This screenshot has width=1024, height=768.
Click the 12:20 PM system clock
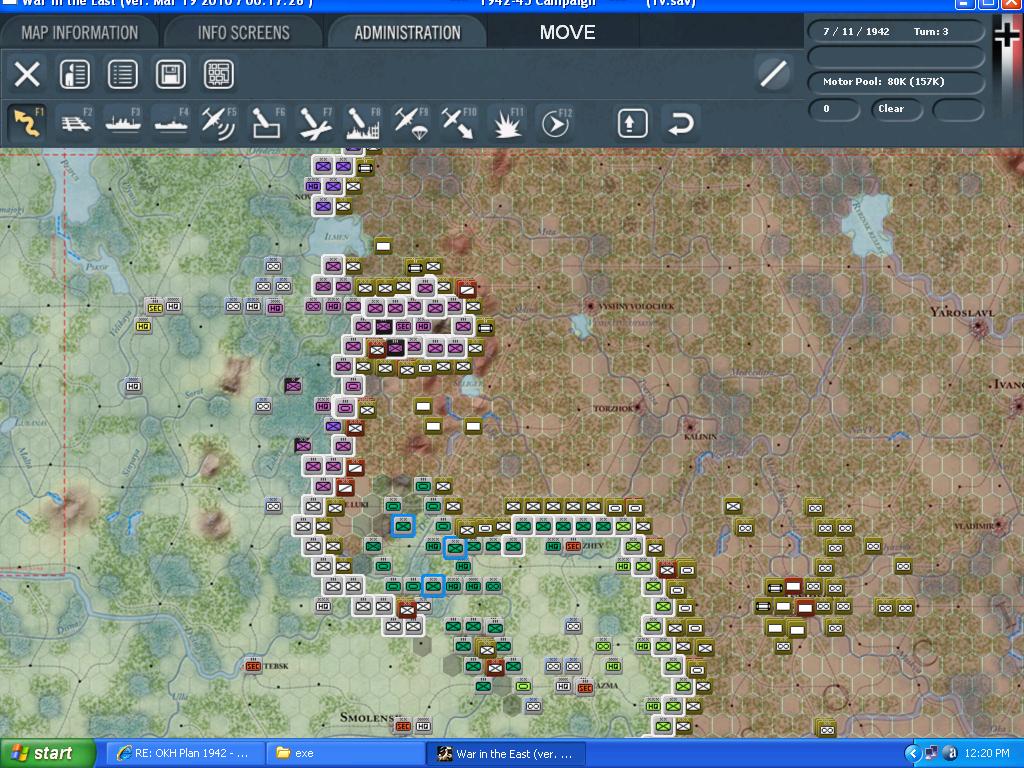987,754
